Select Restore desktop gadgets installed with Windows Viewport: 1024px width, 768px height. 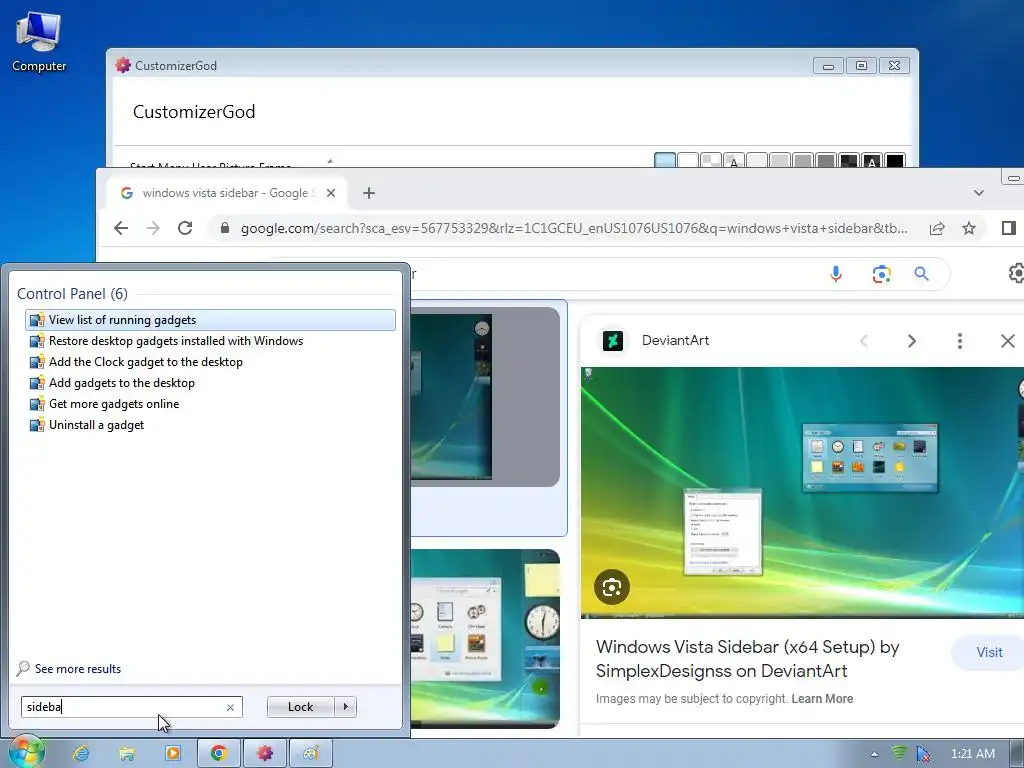(210, 341)
